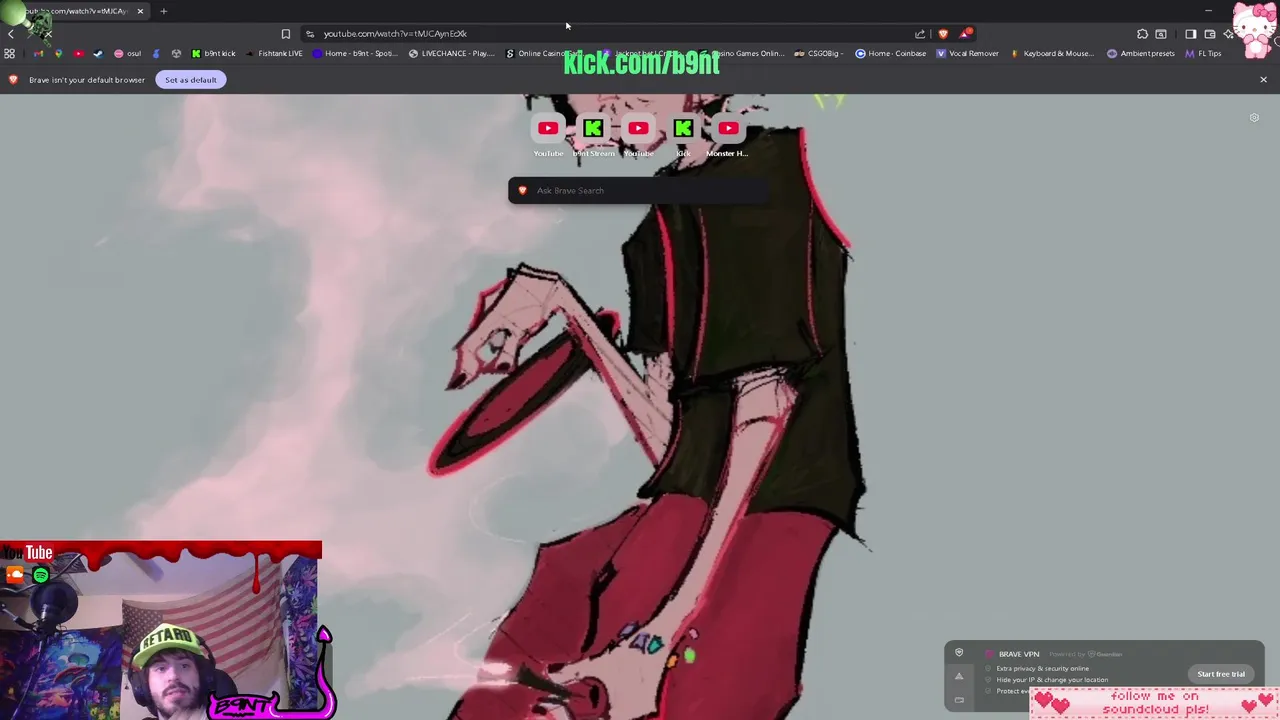
Task: Open a new tab with plus button
Action: [x=163, y=11]
